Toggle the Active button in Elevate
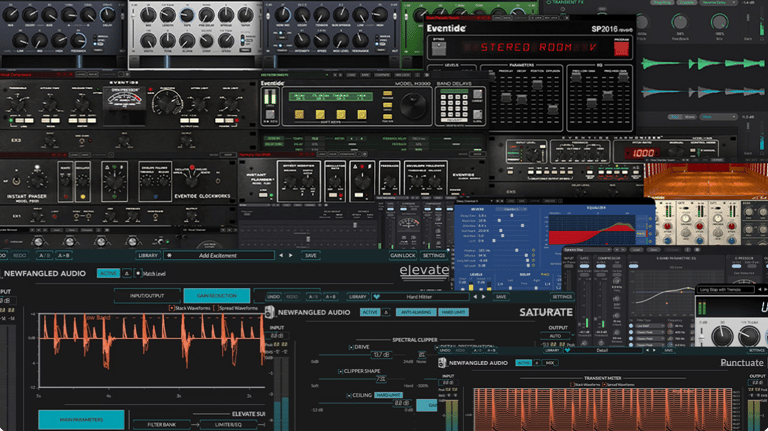 coord(108,273)
